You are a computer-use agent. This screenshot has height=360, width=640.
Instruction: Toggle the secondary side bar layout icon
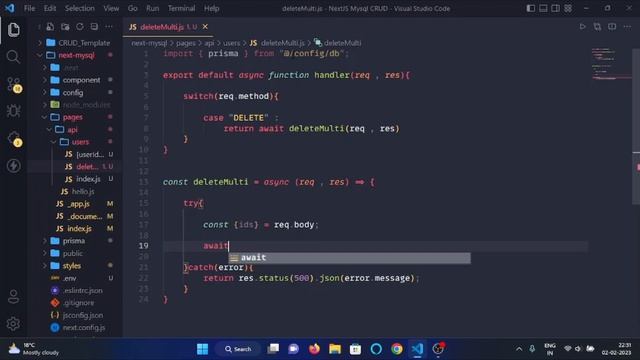point(556,8)
